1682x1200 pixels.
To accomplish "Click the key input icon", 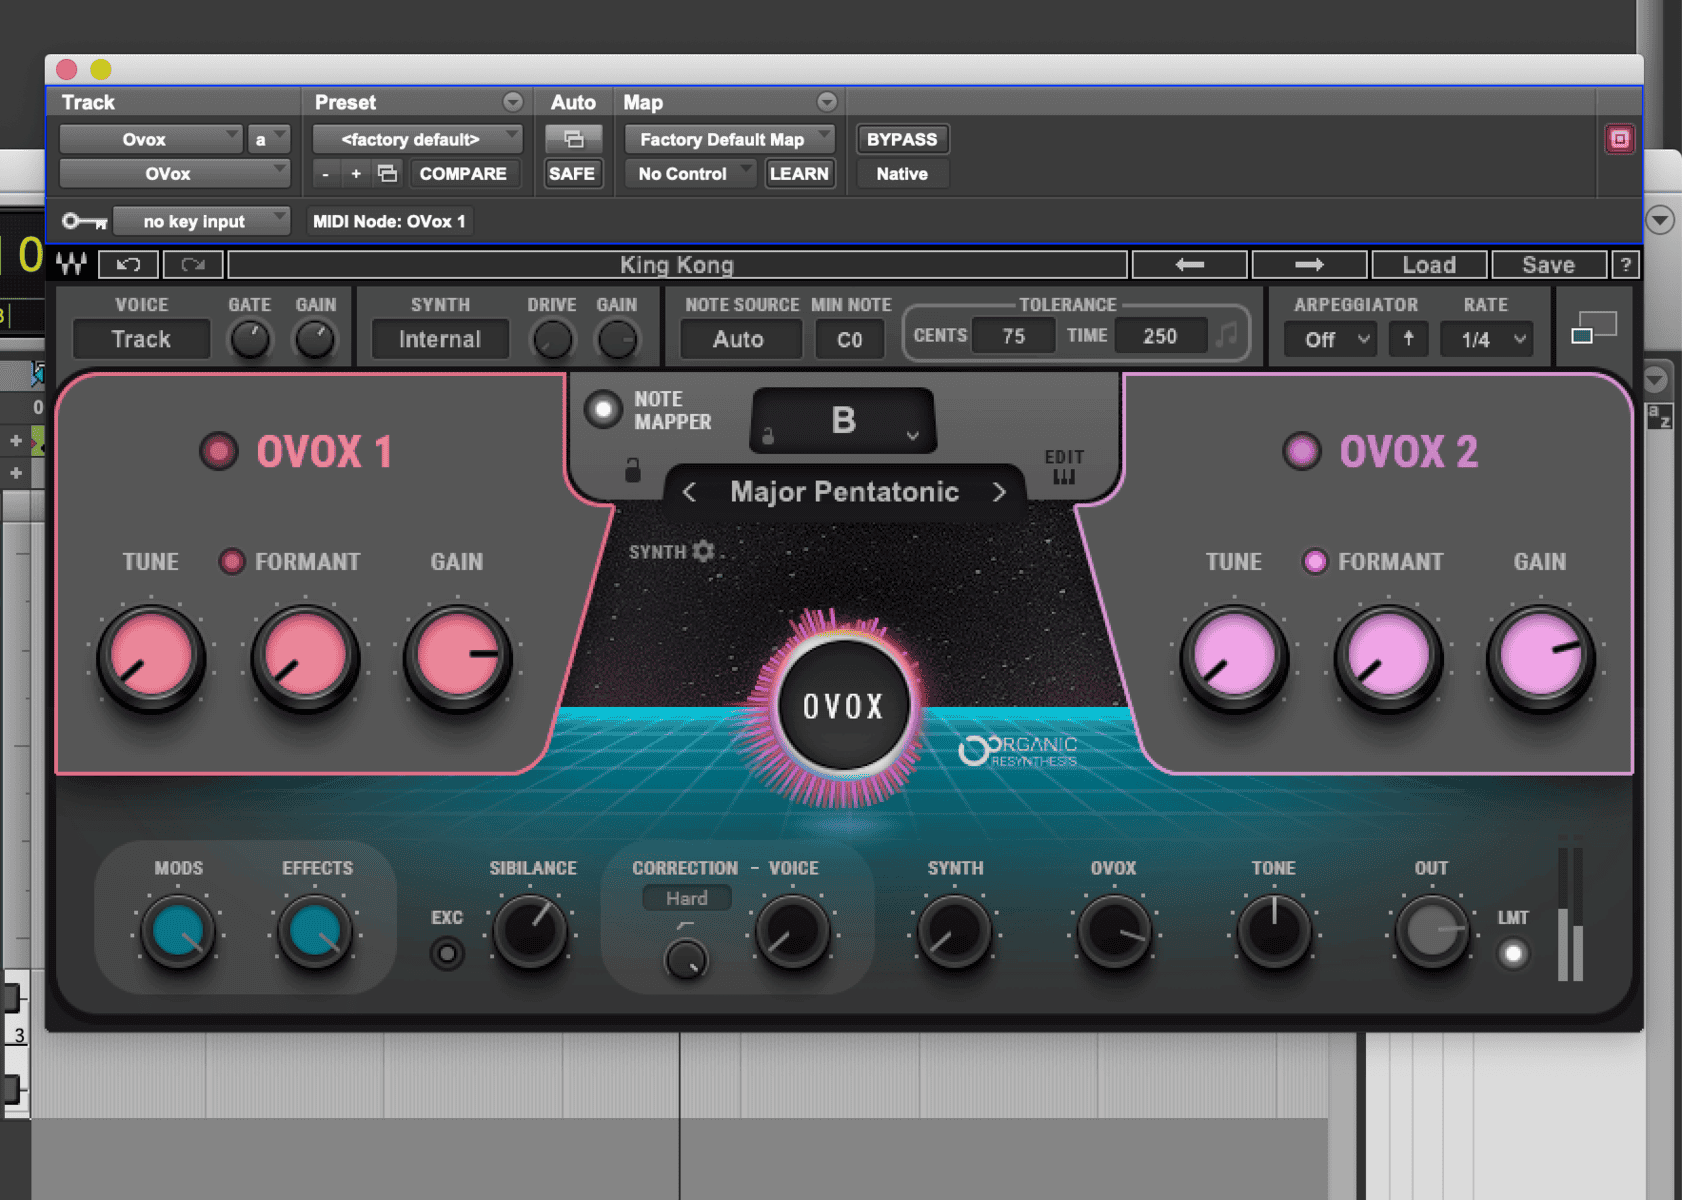I will click(84, 221).
